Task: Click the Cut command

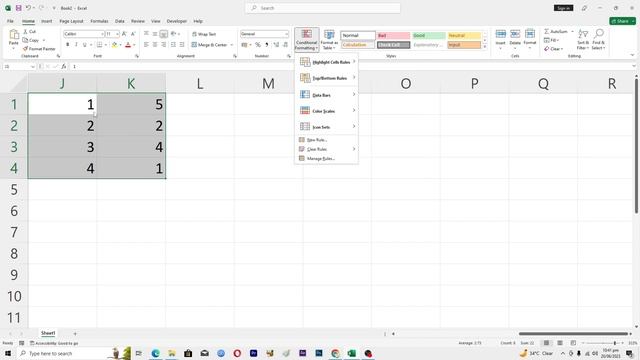Action: 29,31
